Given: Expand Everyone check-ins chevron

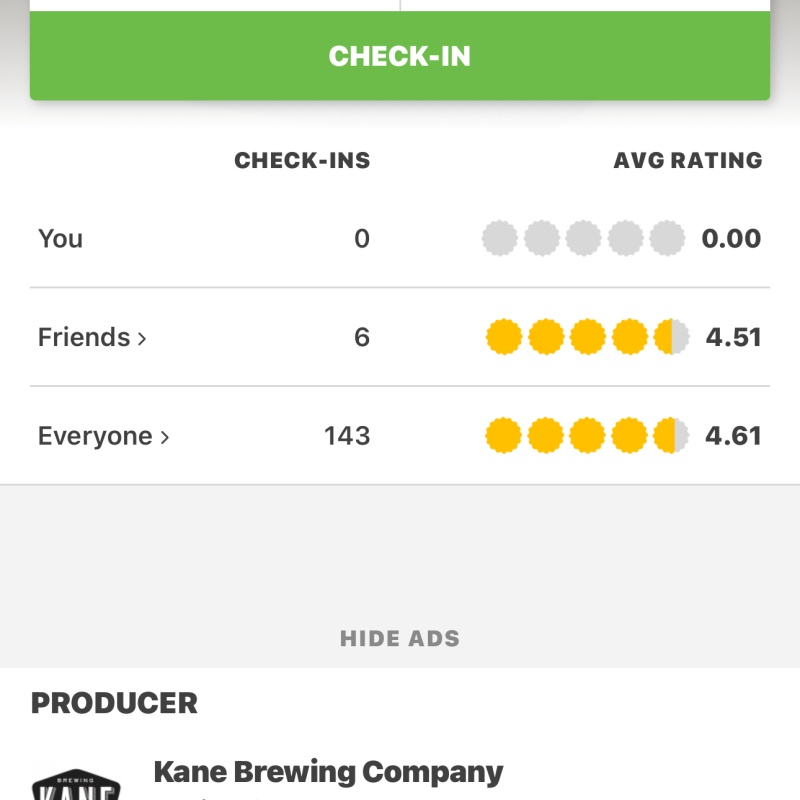Looking at the screenshot, I should point(165,437).
